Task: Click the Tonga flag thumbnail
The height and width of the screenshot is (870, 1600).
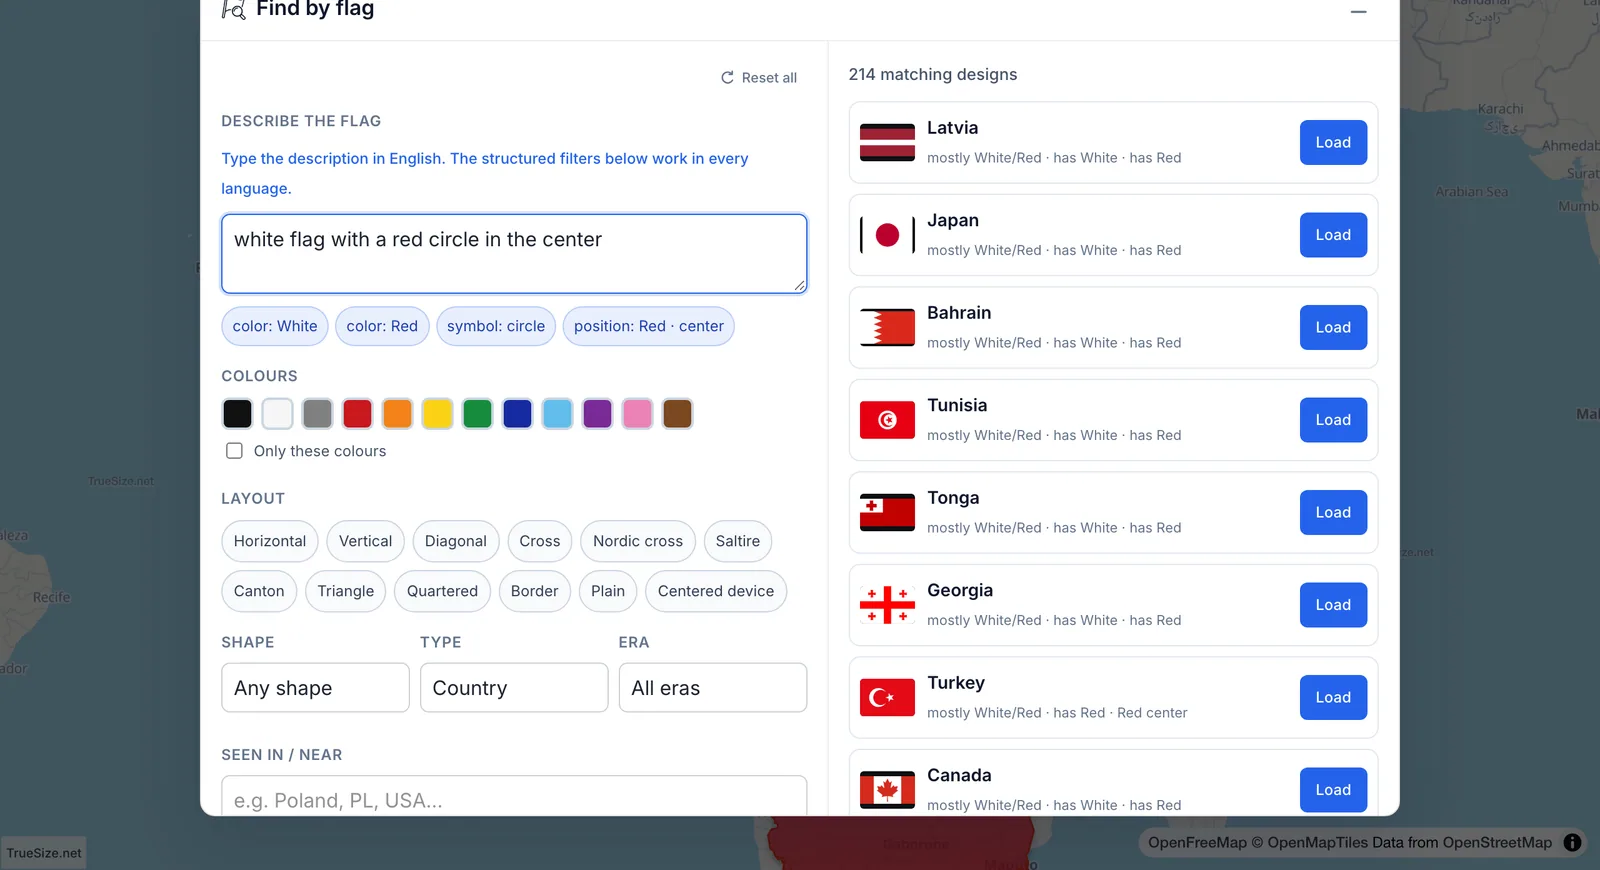Action: (887, 513)
